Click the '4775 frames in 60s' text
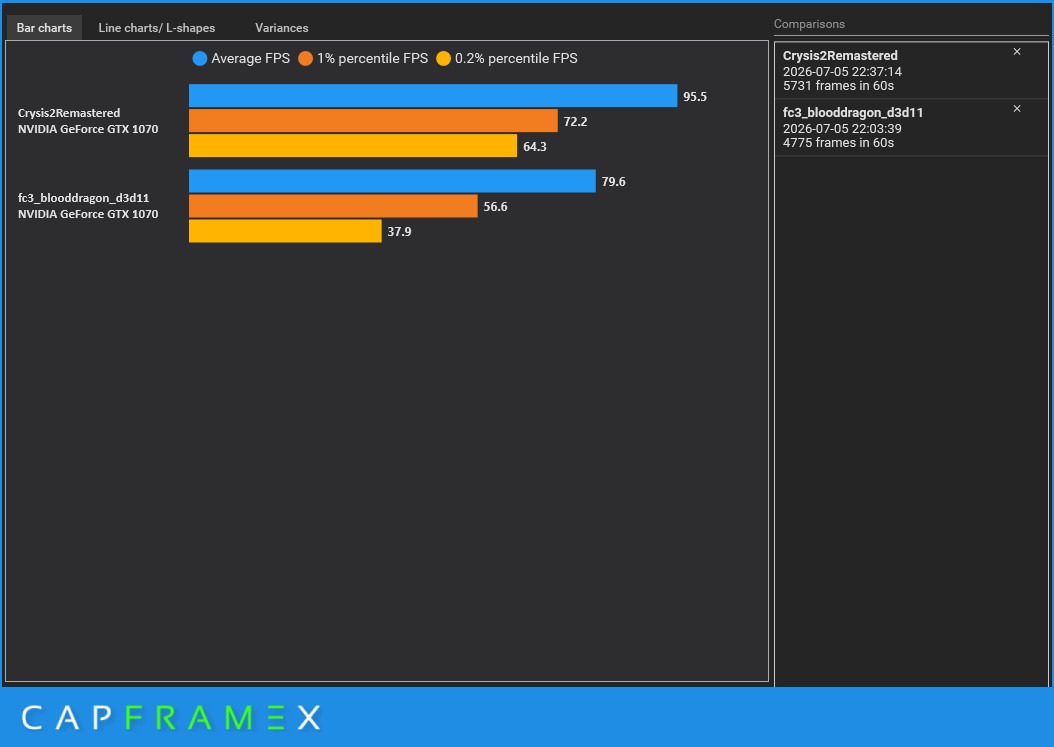Viewport: 1054px width, 747px height. pos(838,143)
